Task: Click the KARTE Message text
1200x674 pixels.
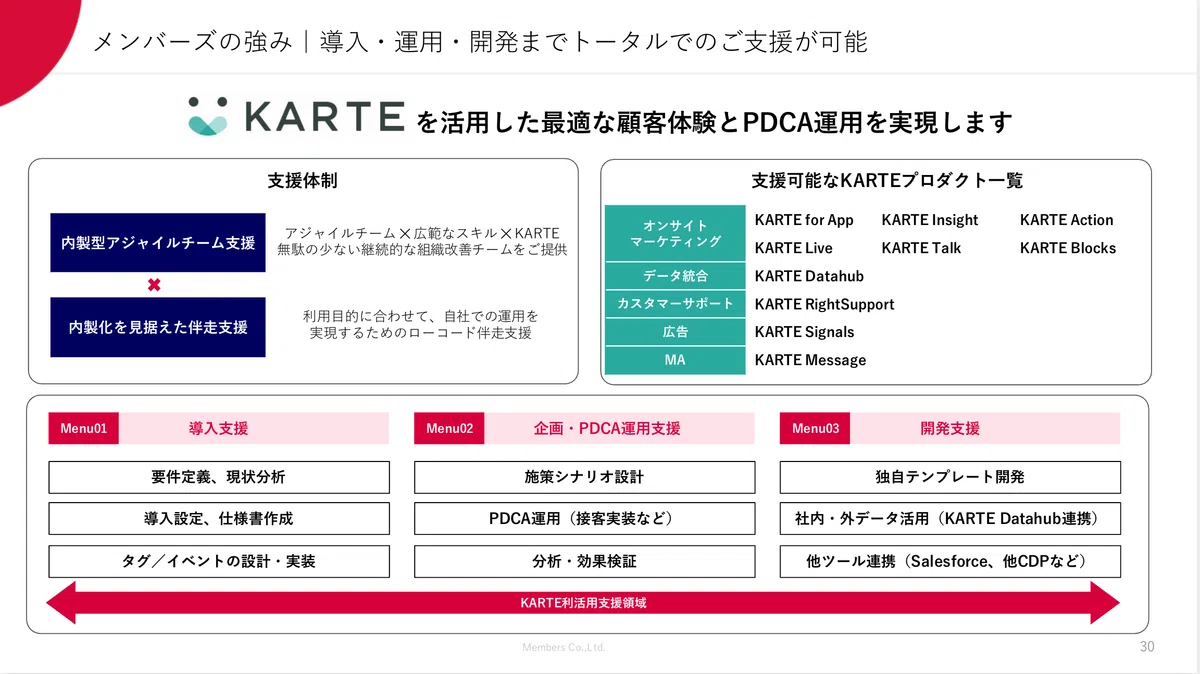Action: pyautogui.click(x=811, y=360)
